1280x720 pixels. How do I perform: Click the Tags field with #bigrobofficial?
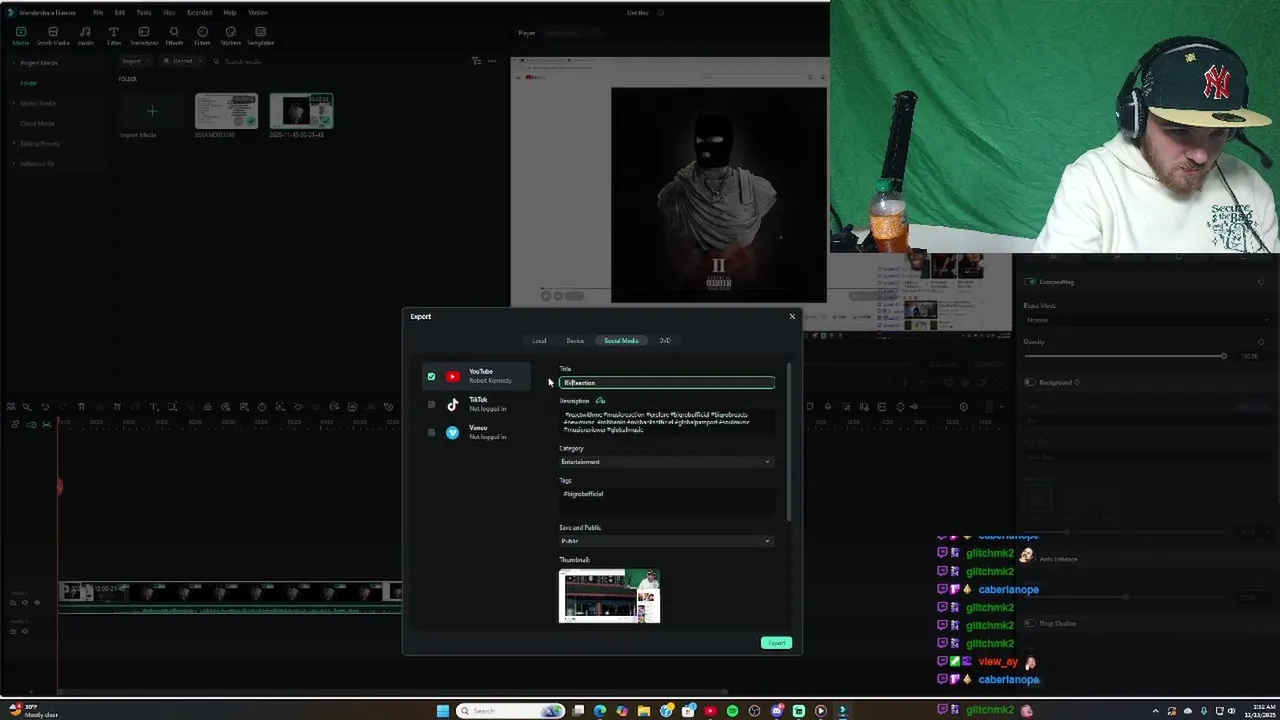[x=666, y=500]
